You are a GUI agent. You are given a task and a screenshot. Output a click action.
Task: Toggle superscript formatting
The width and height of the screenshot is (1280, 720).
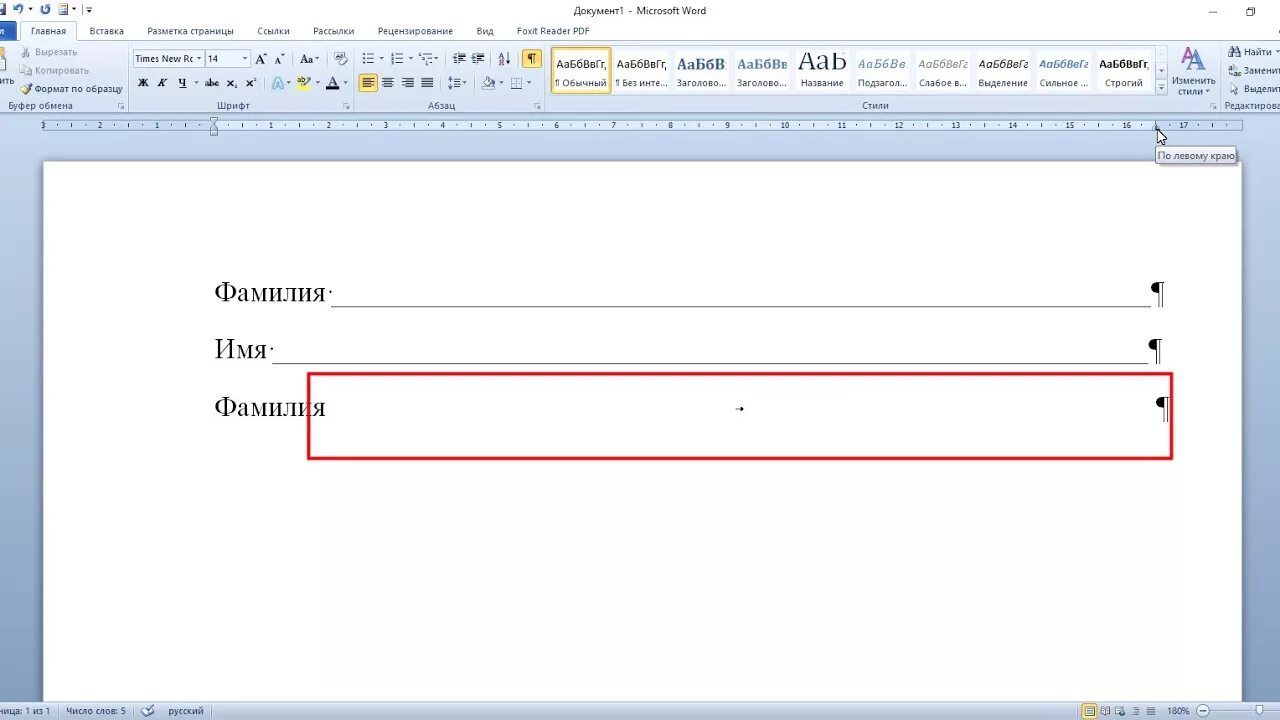[x=250, y=83]
